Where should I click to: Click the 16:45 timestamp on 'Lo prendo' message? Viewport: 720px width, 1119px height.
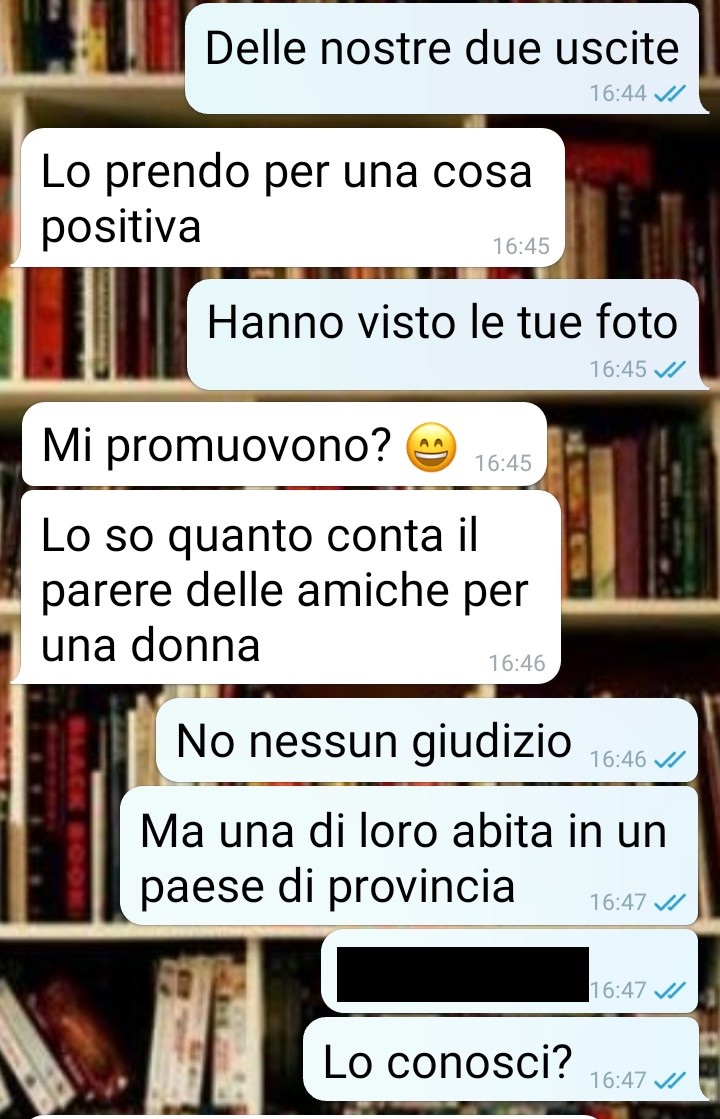521,246
